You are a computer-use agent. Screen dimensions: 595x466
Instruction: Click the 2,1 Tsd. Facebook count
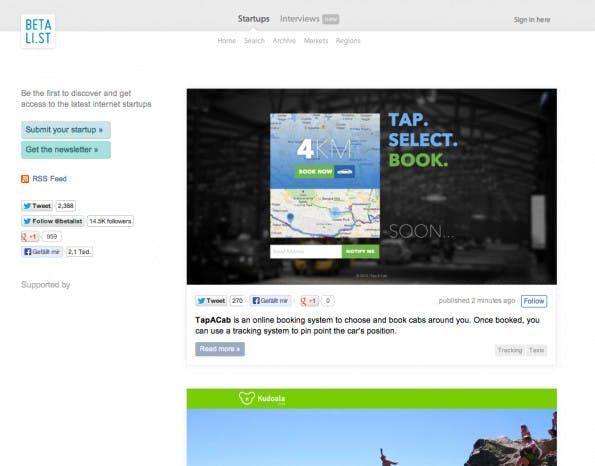79,252
